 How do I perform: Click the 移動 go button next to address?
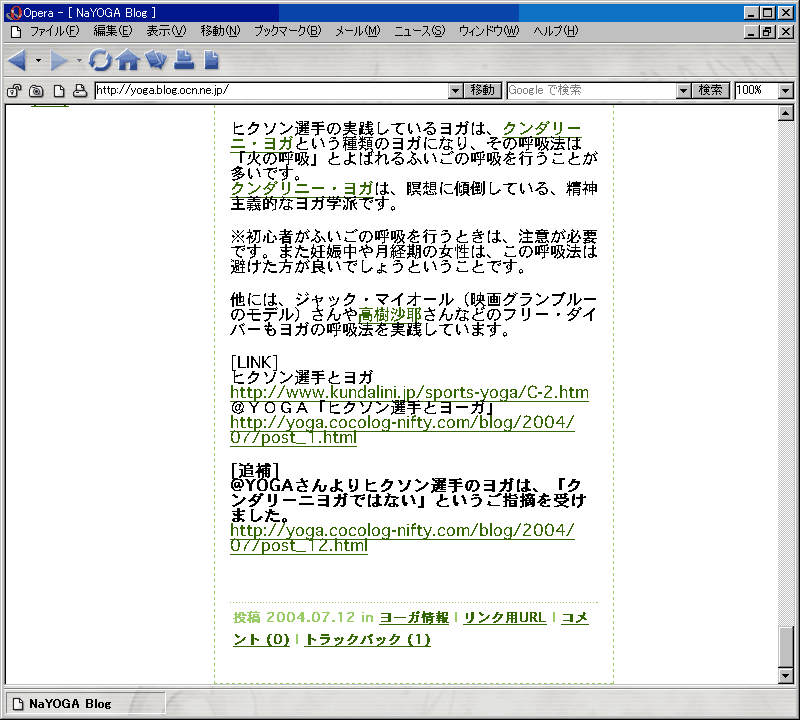(x=483, y=91)
